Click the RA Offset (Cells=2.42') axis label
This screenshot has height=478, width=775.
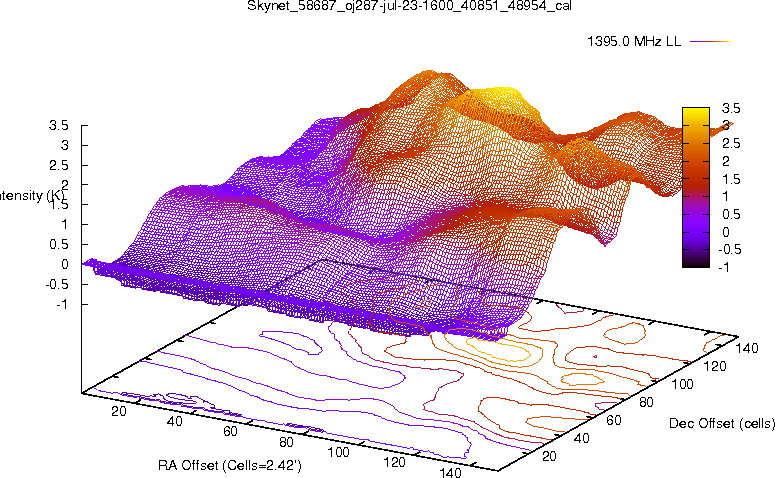click(230, 465)
